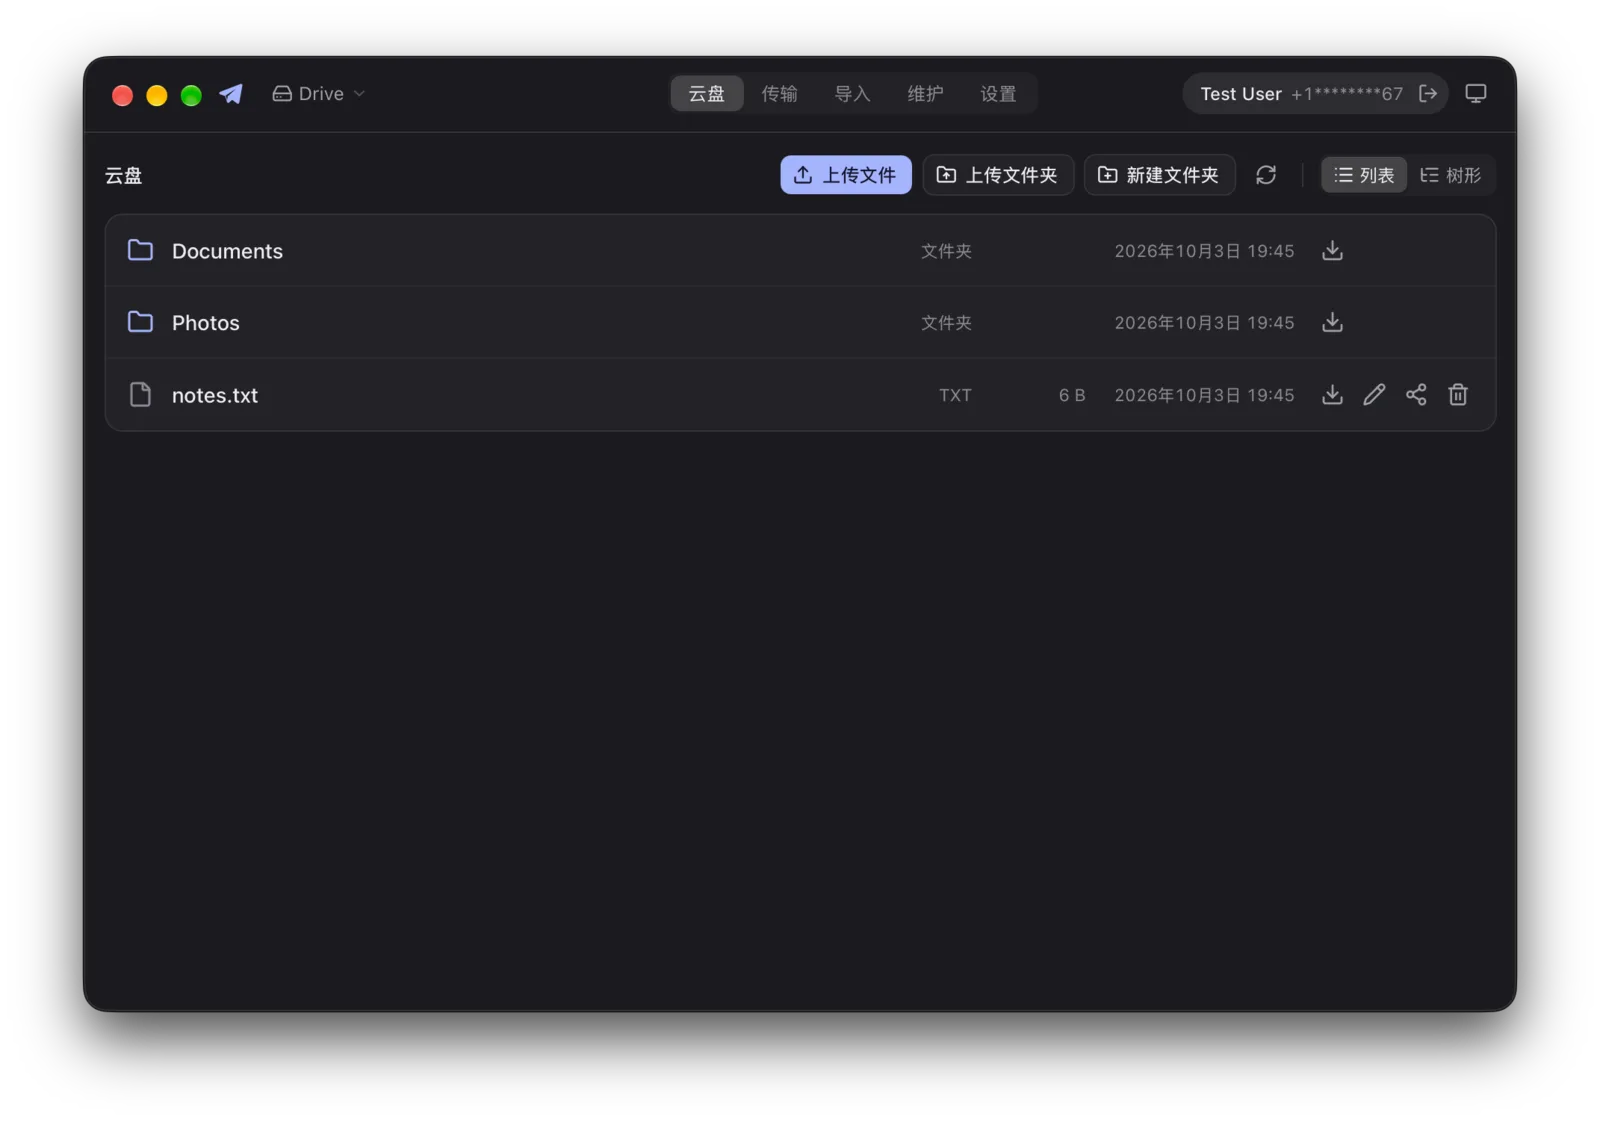This screenshot has width=1600, height=1122.
Task: Delete notes.txt with trash icon
Action: [1458, 395]
